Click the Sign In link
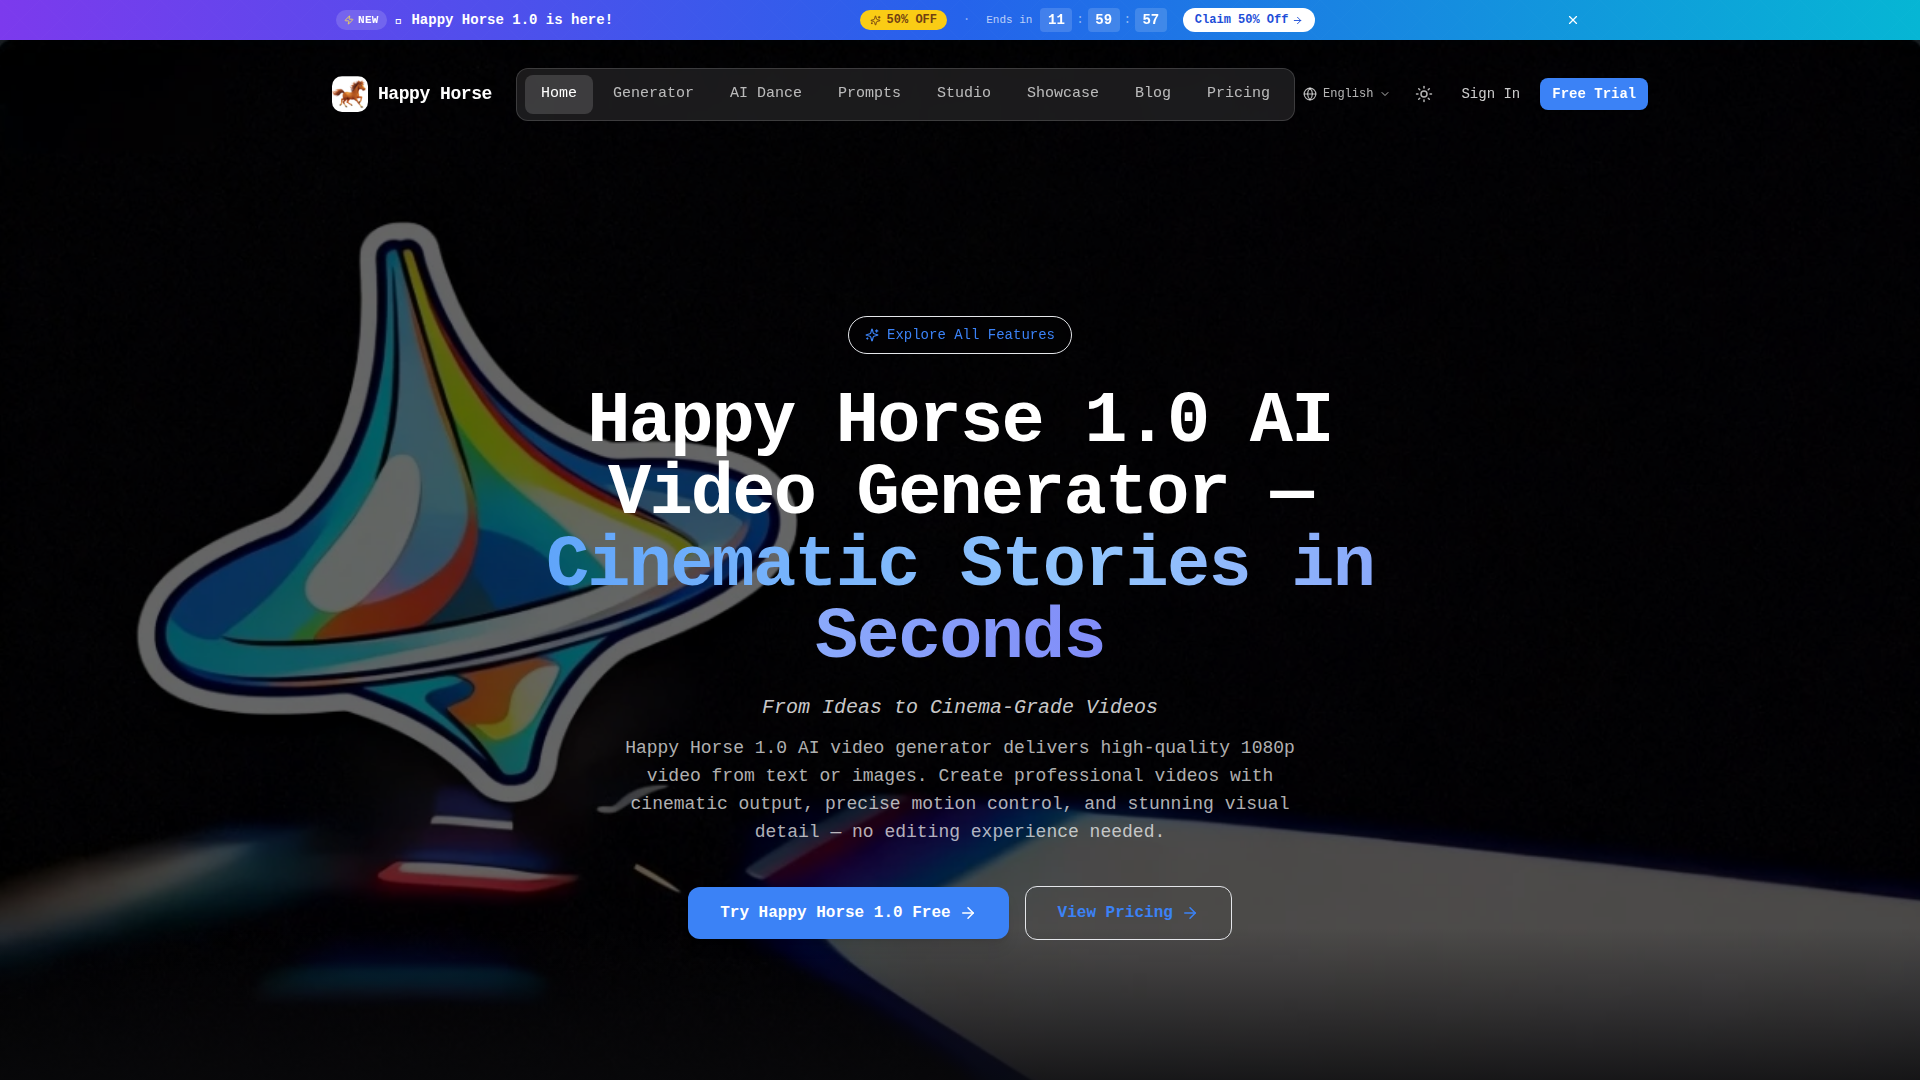The width and height of the screenshot is (1920, 1080). 1490,94
